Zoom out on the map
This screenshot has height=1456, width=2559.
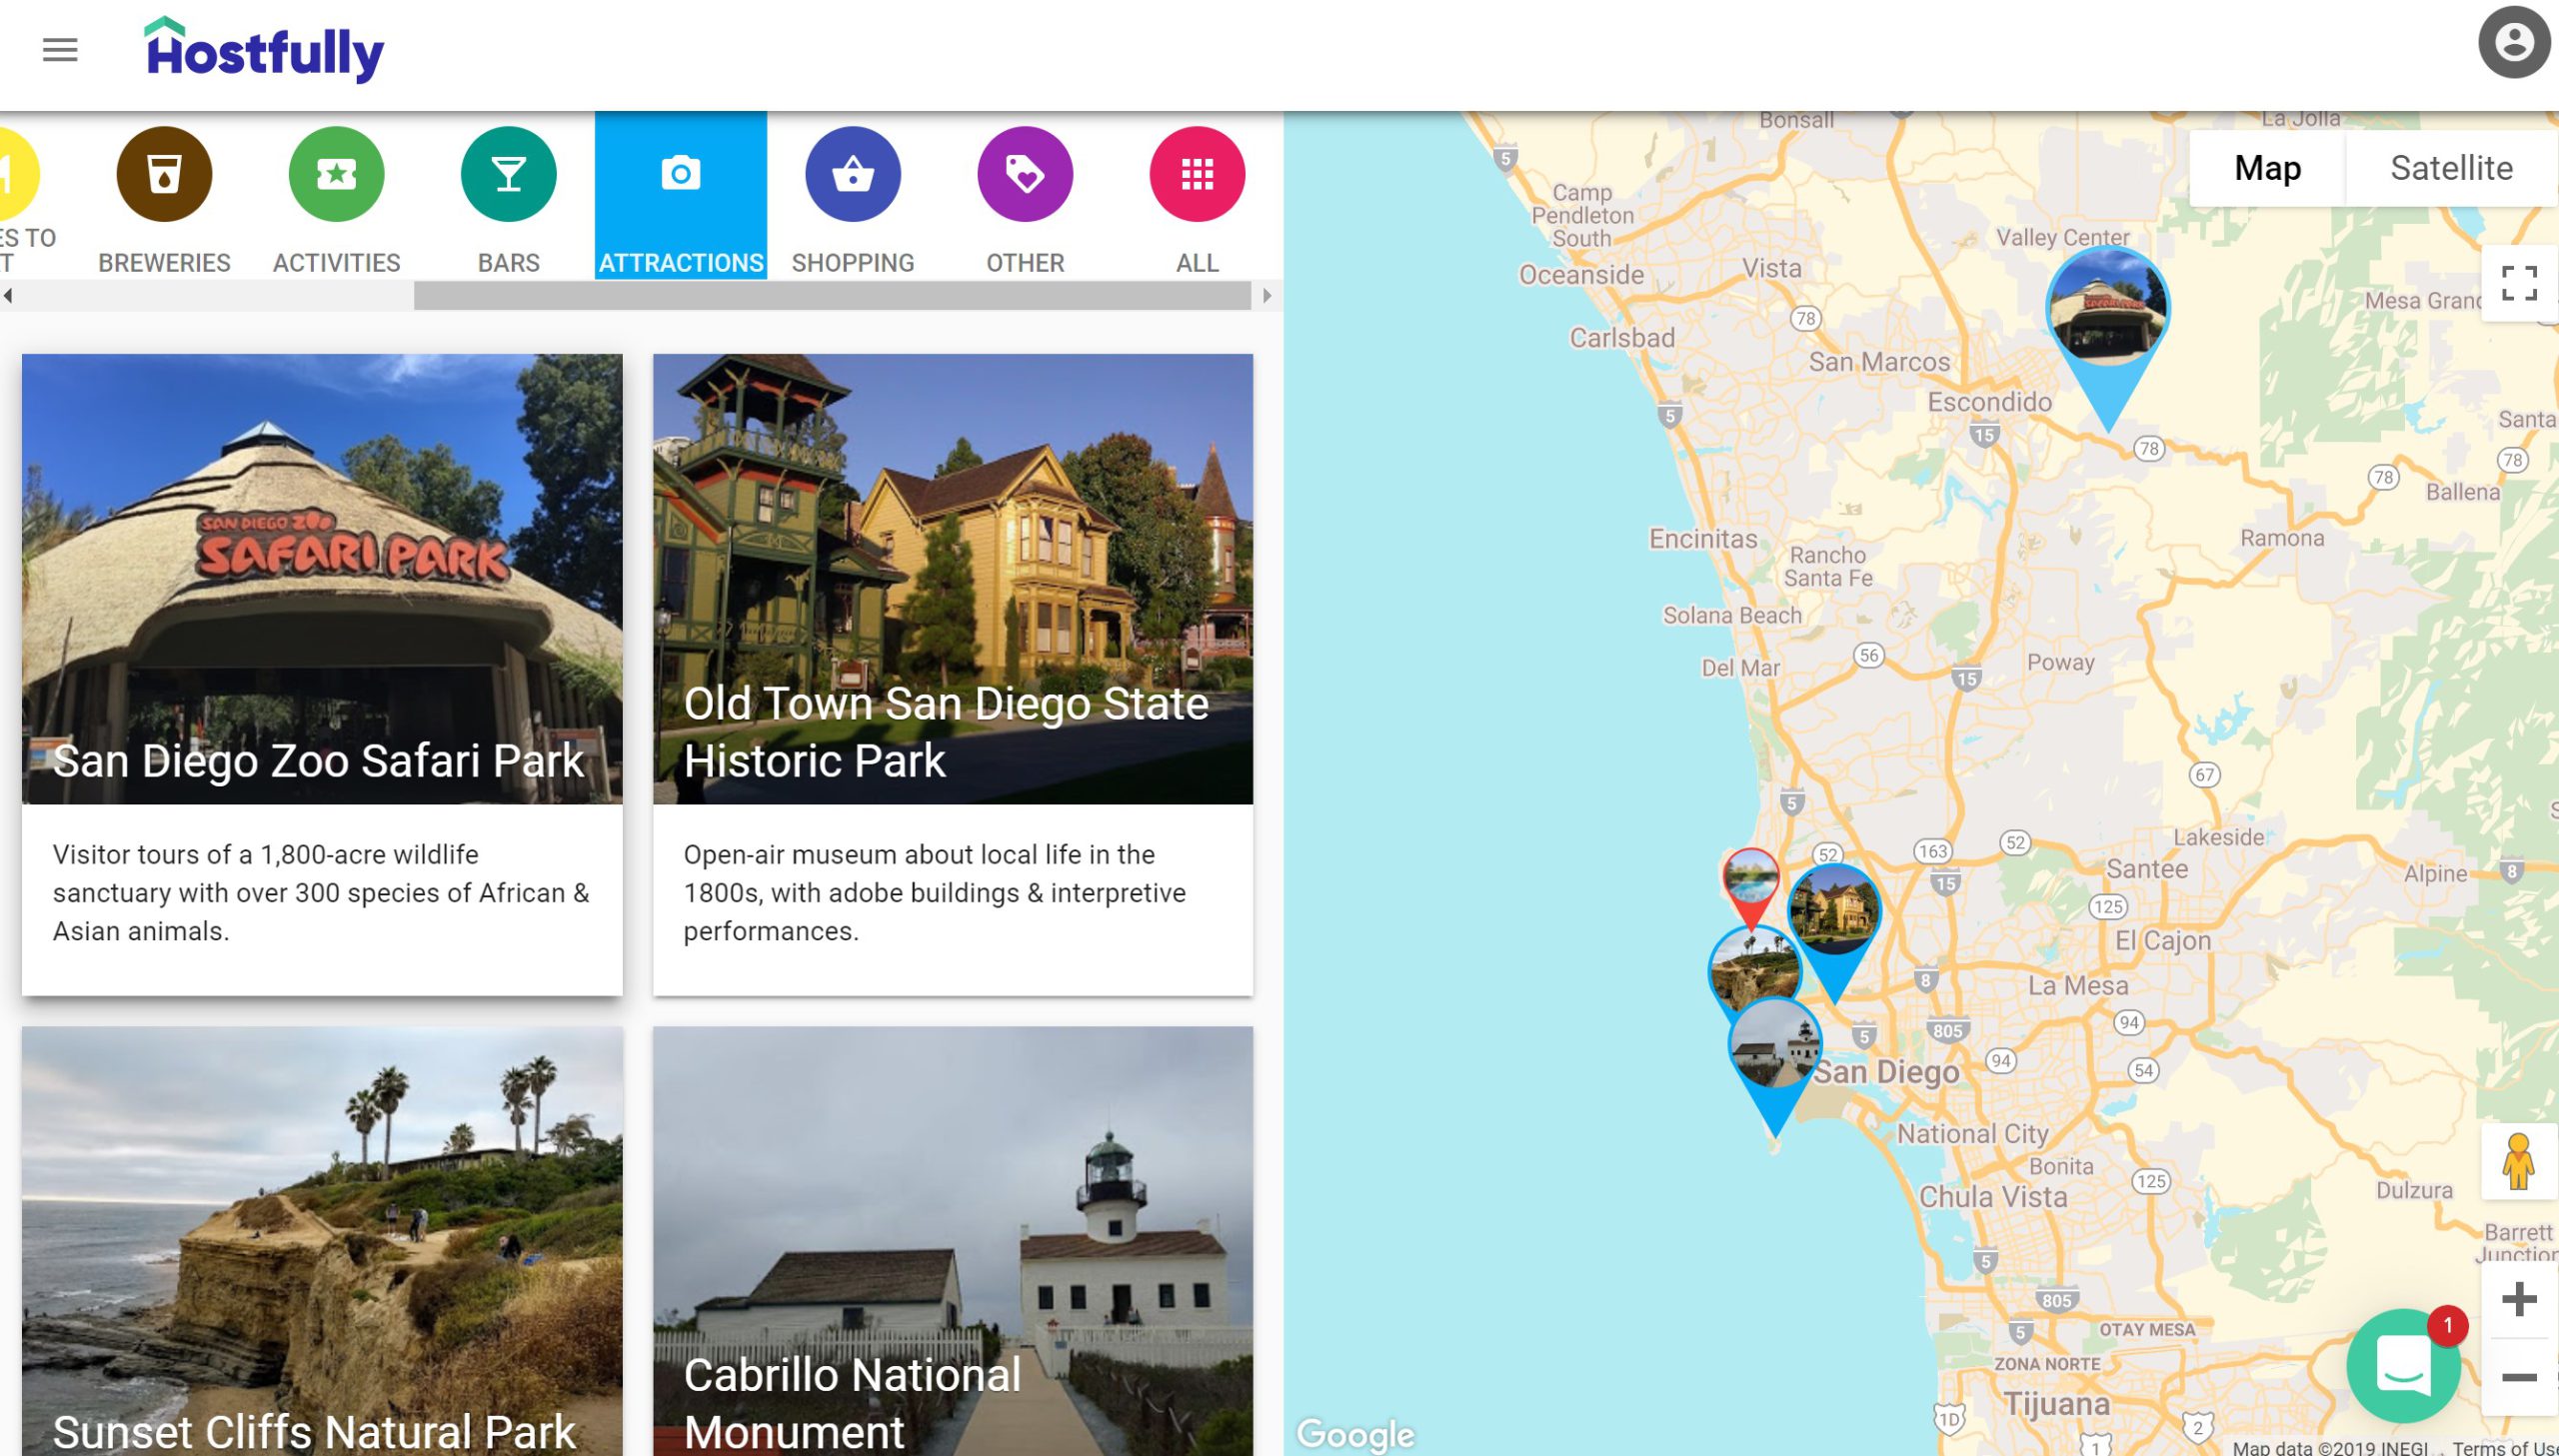pos(2518,1377)
